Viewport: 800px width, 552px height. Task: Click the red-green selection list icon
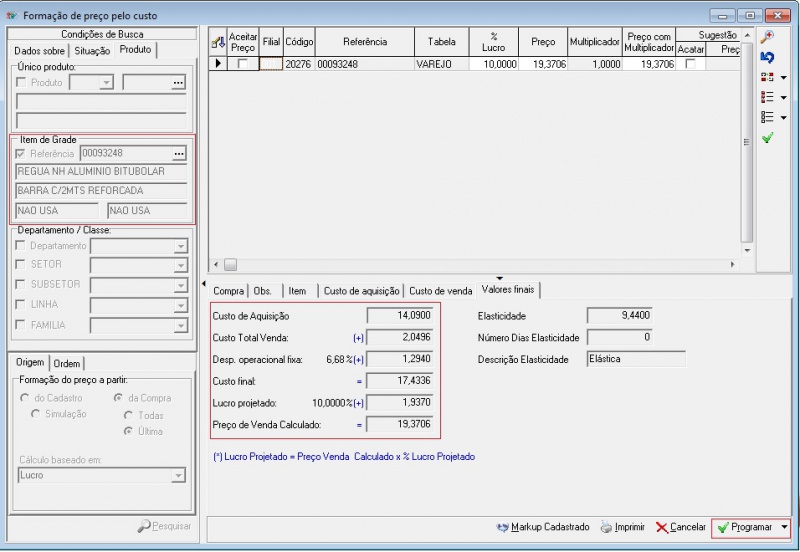(767, 77)
